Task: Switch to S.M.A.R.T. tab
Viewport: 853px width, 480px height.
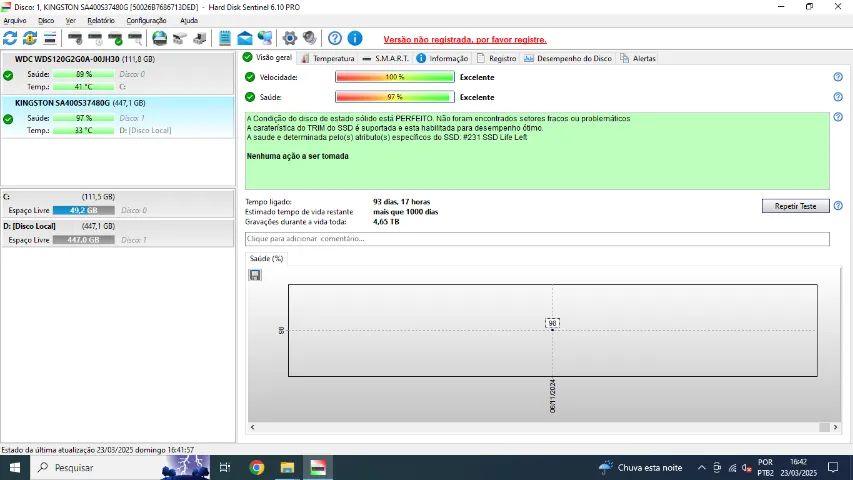Action: click(386, 58)
